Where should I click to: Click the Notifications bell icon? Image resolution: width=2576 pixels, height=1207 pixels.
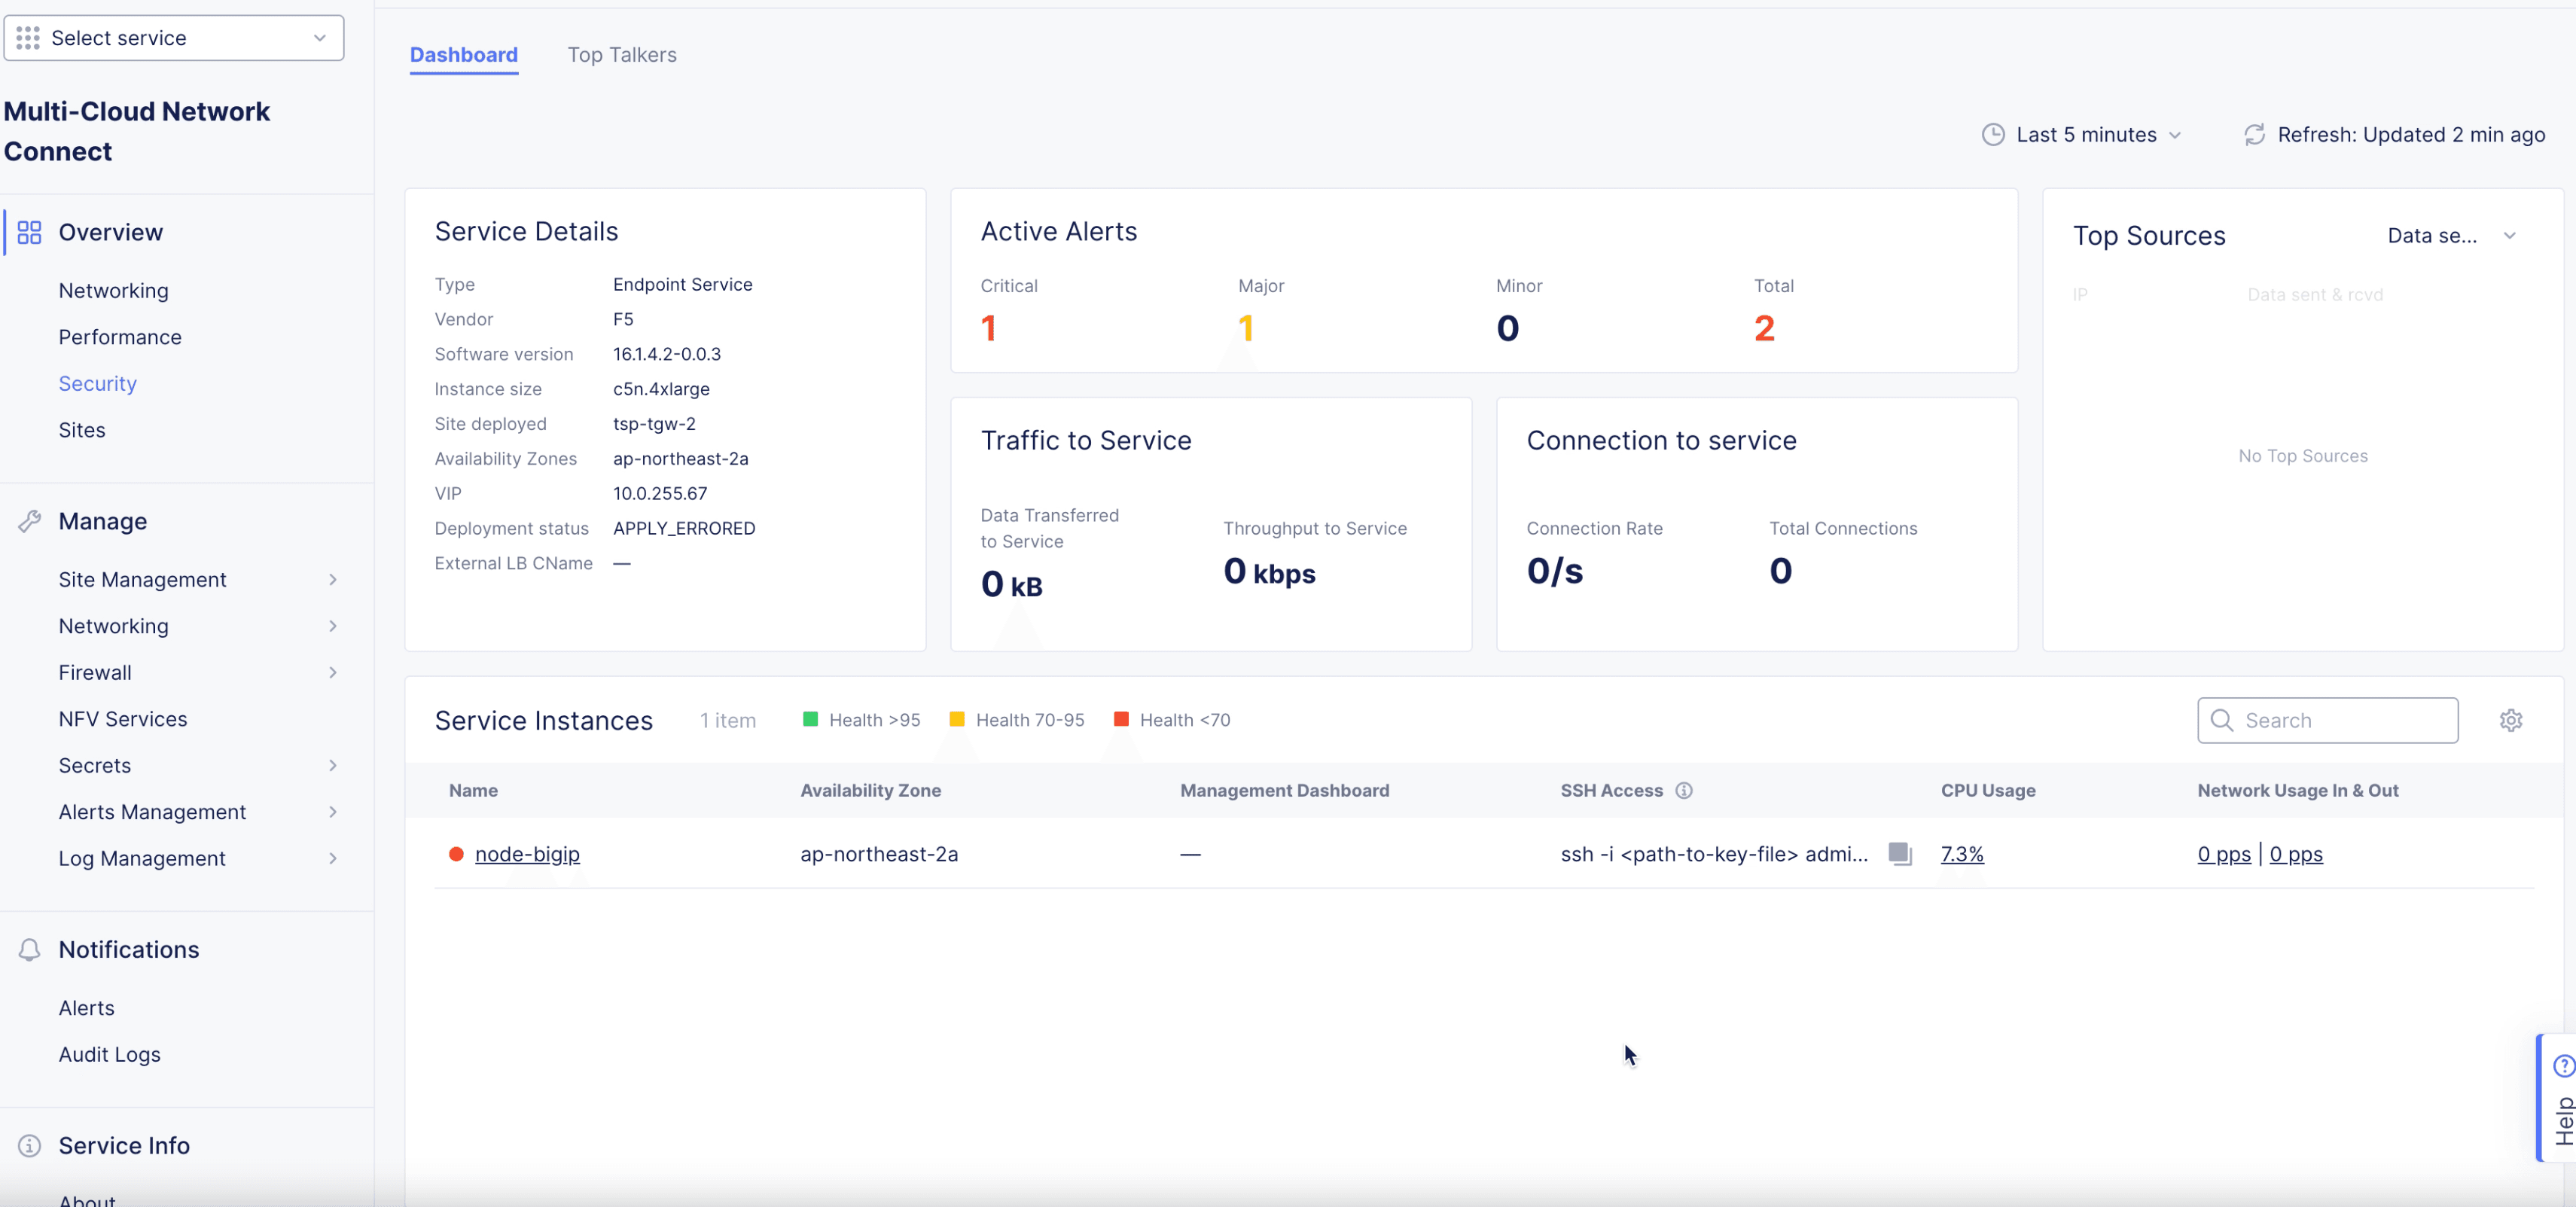pyautogui.click(x=29, y=949)
